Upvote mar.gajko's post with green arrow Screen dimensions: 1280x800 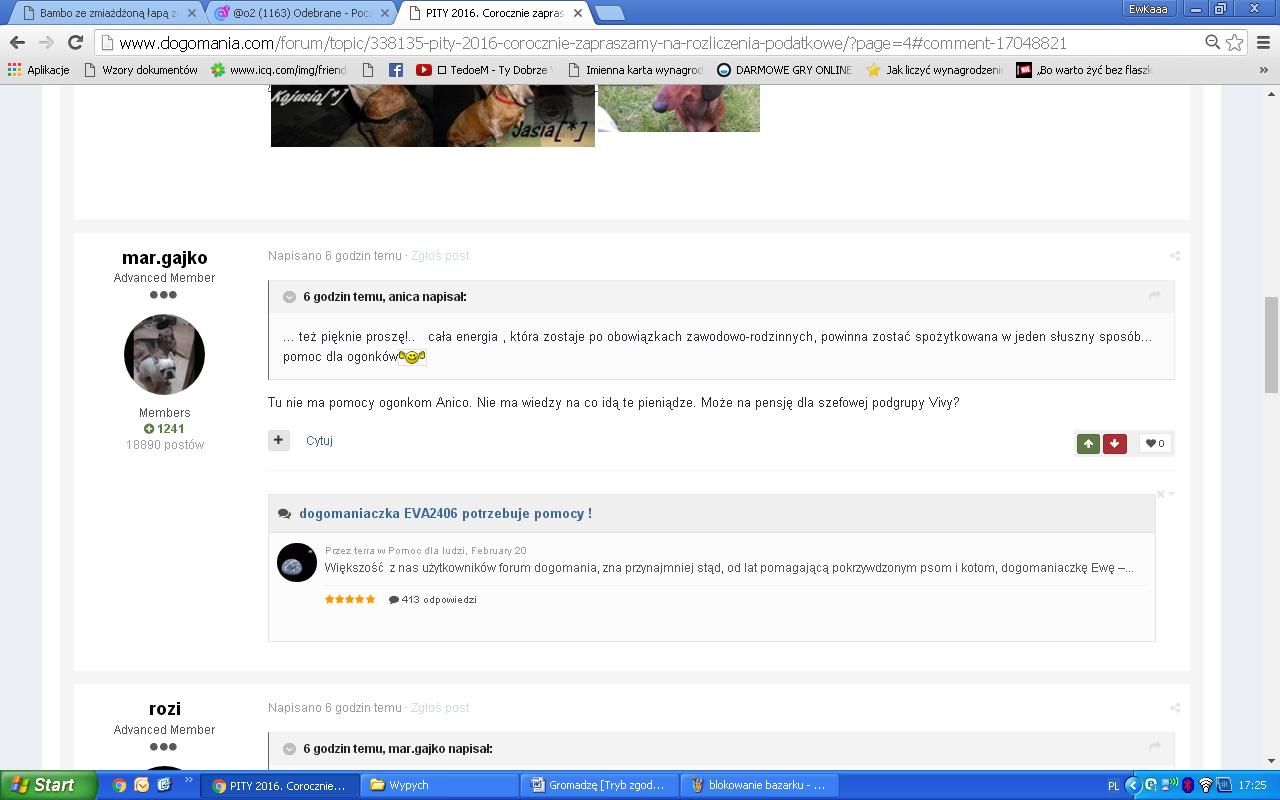tap(1088, 443)
